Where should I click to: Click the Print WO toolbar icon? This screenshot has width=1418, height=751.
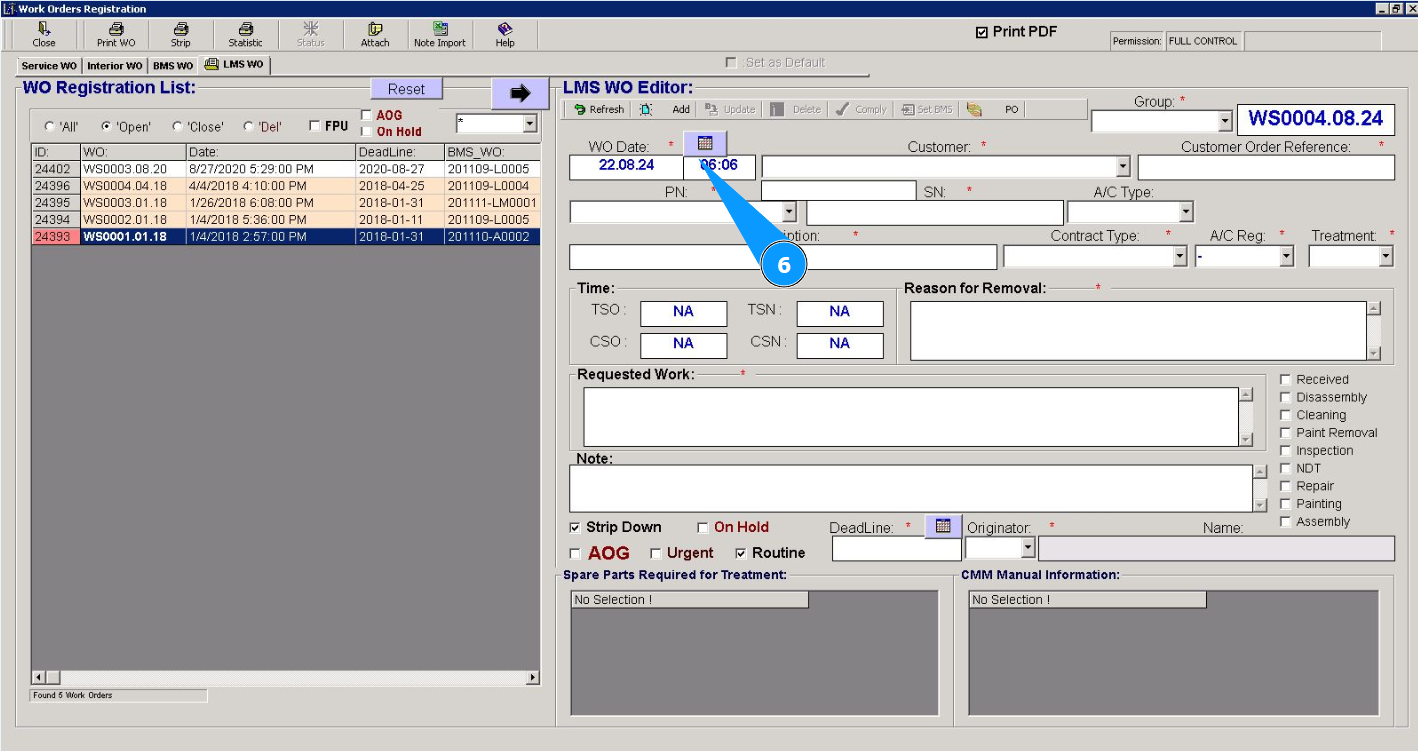116,35
